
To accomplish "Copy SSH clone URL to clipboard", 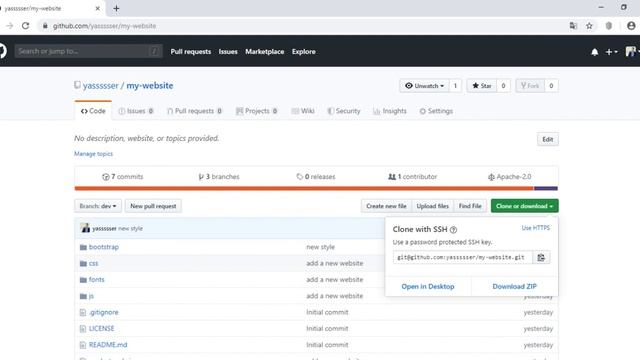I will point(541,258).
